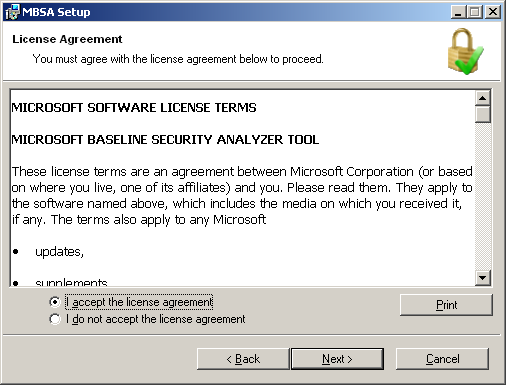Select the accept license agreement radio button
This screenshot has height=385, width=506.
pos(55,302)
